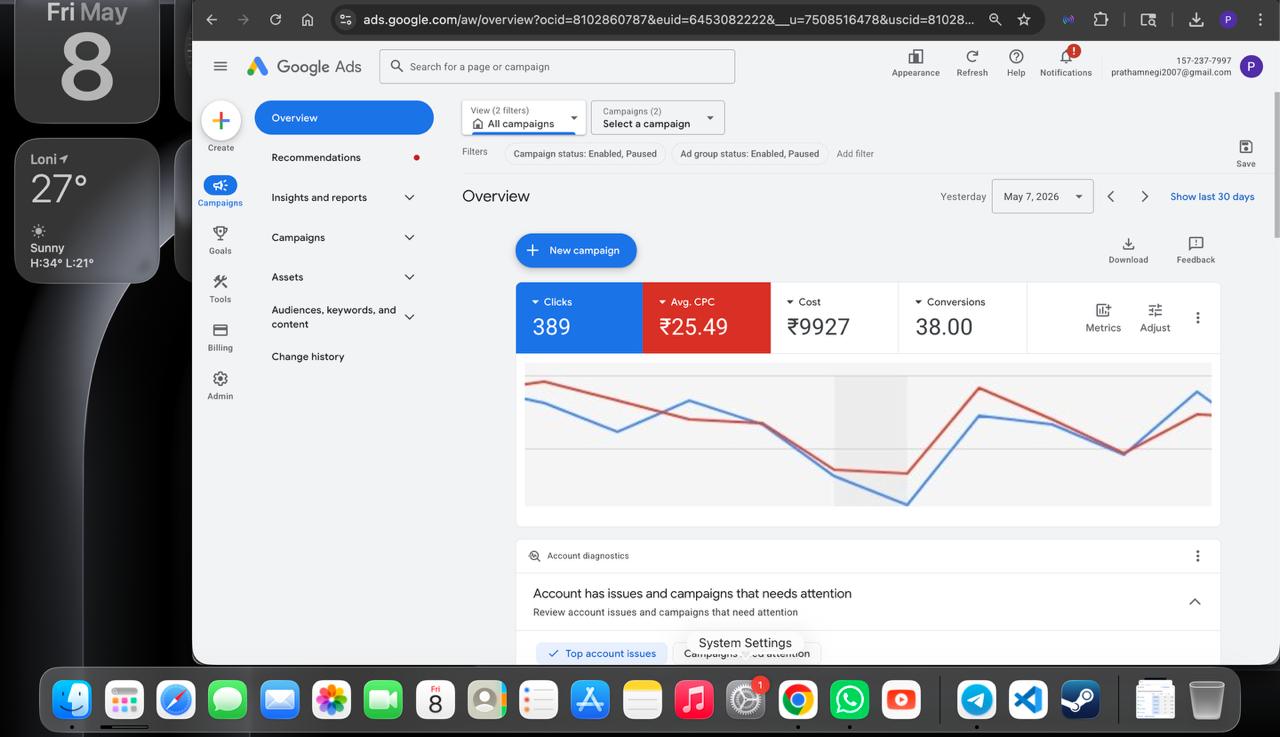
Task: Open the Google Ads main hamburger menu
Action: (x=220, y=66)
